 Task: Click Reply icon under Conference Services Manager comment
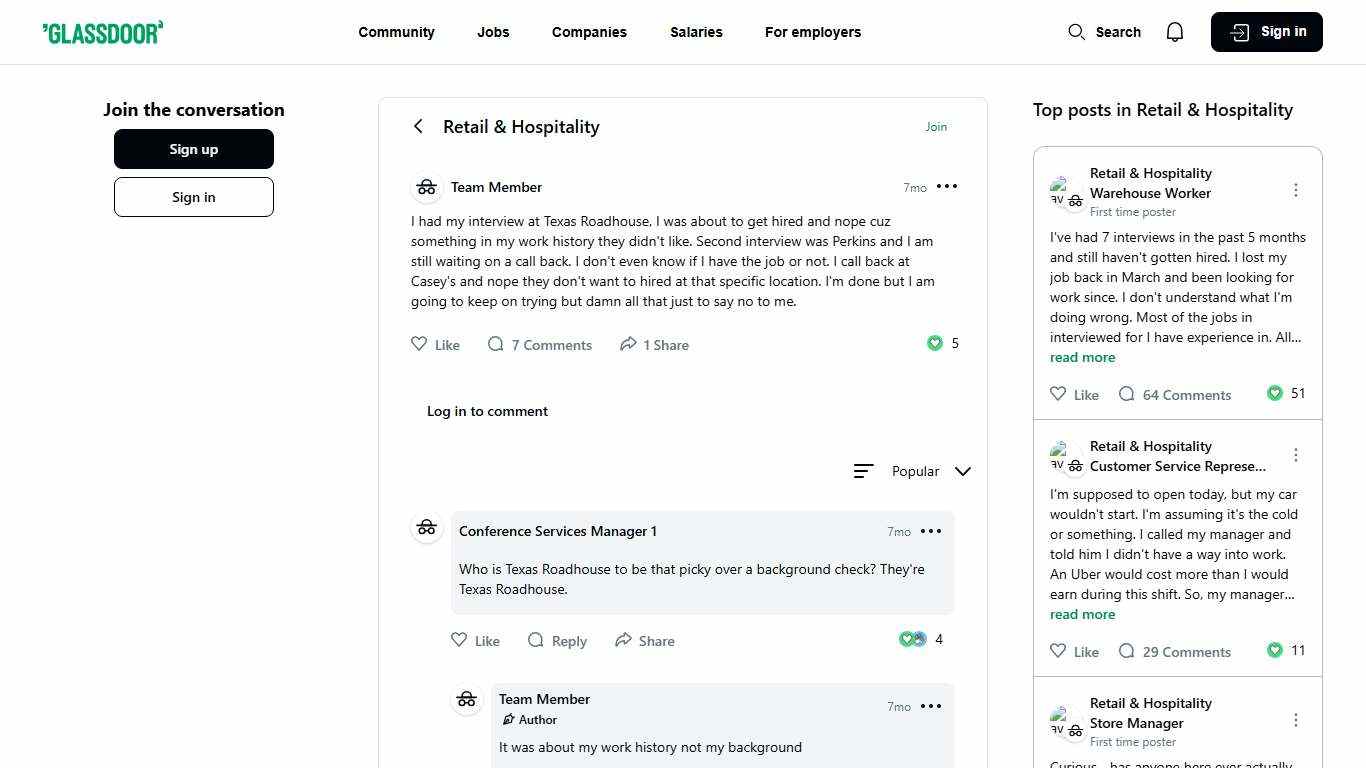click(x=536, y=640)
